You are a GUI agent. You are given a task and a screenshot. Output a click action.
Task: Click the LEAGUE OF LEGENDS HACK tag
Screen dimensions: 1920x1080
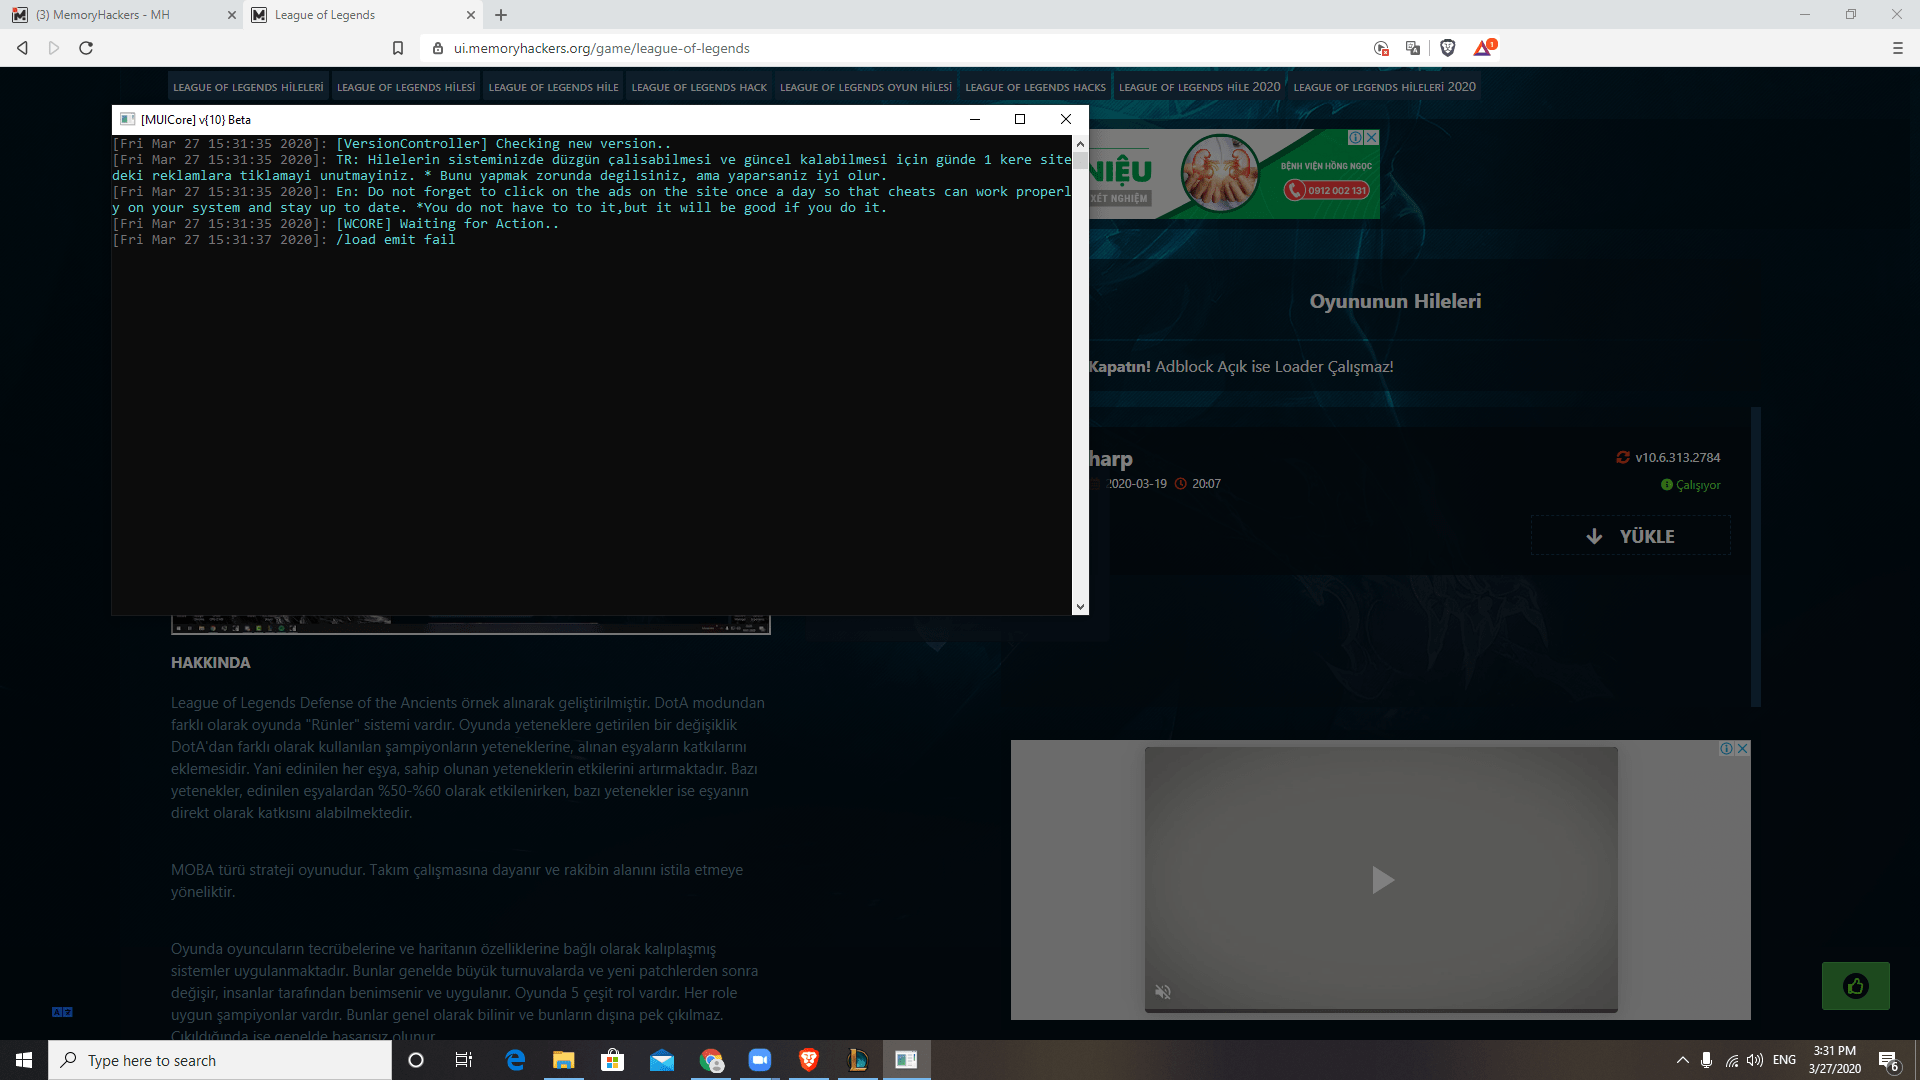(x=699, y=87)
